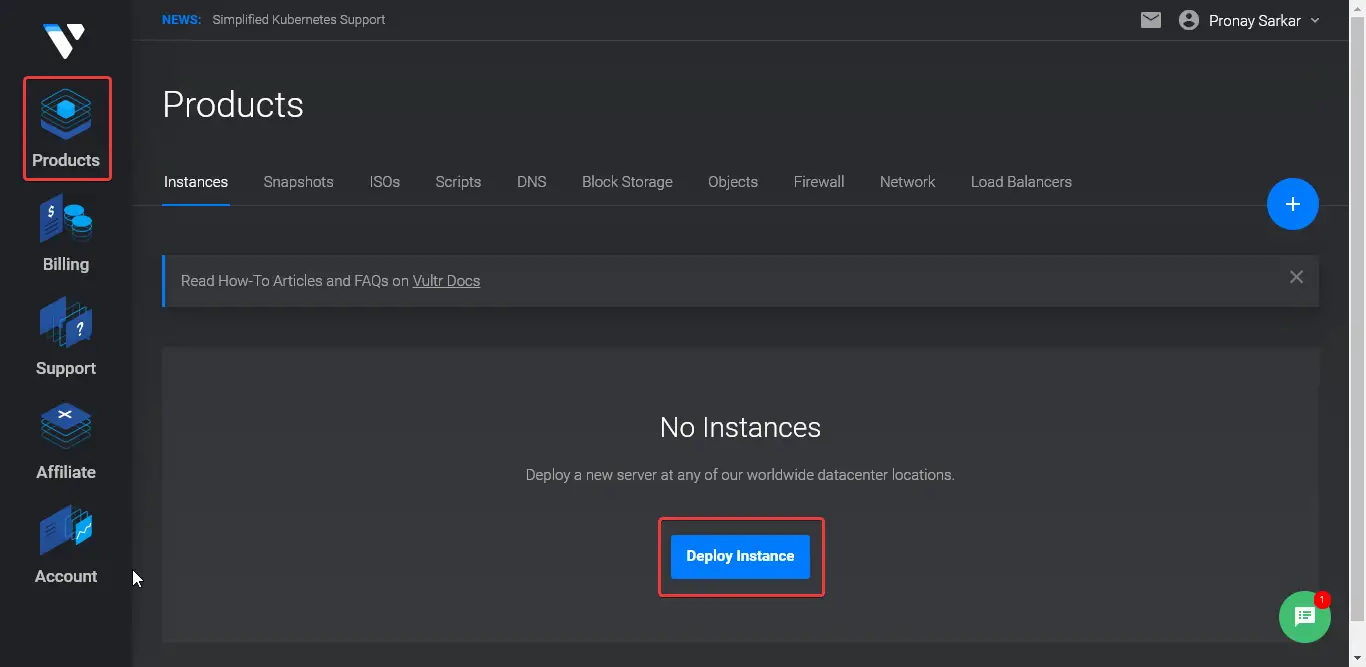Switch to the Snapshots tab
The image size is (1366, 667).
(x=299, y=182)
